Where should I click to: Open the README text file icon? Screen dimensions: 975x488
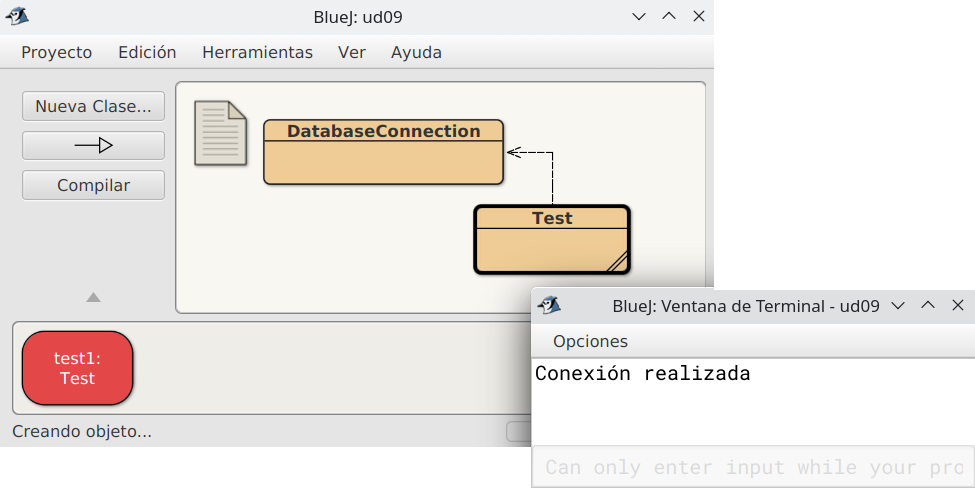pos(219,133)
